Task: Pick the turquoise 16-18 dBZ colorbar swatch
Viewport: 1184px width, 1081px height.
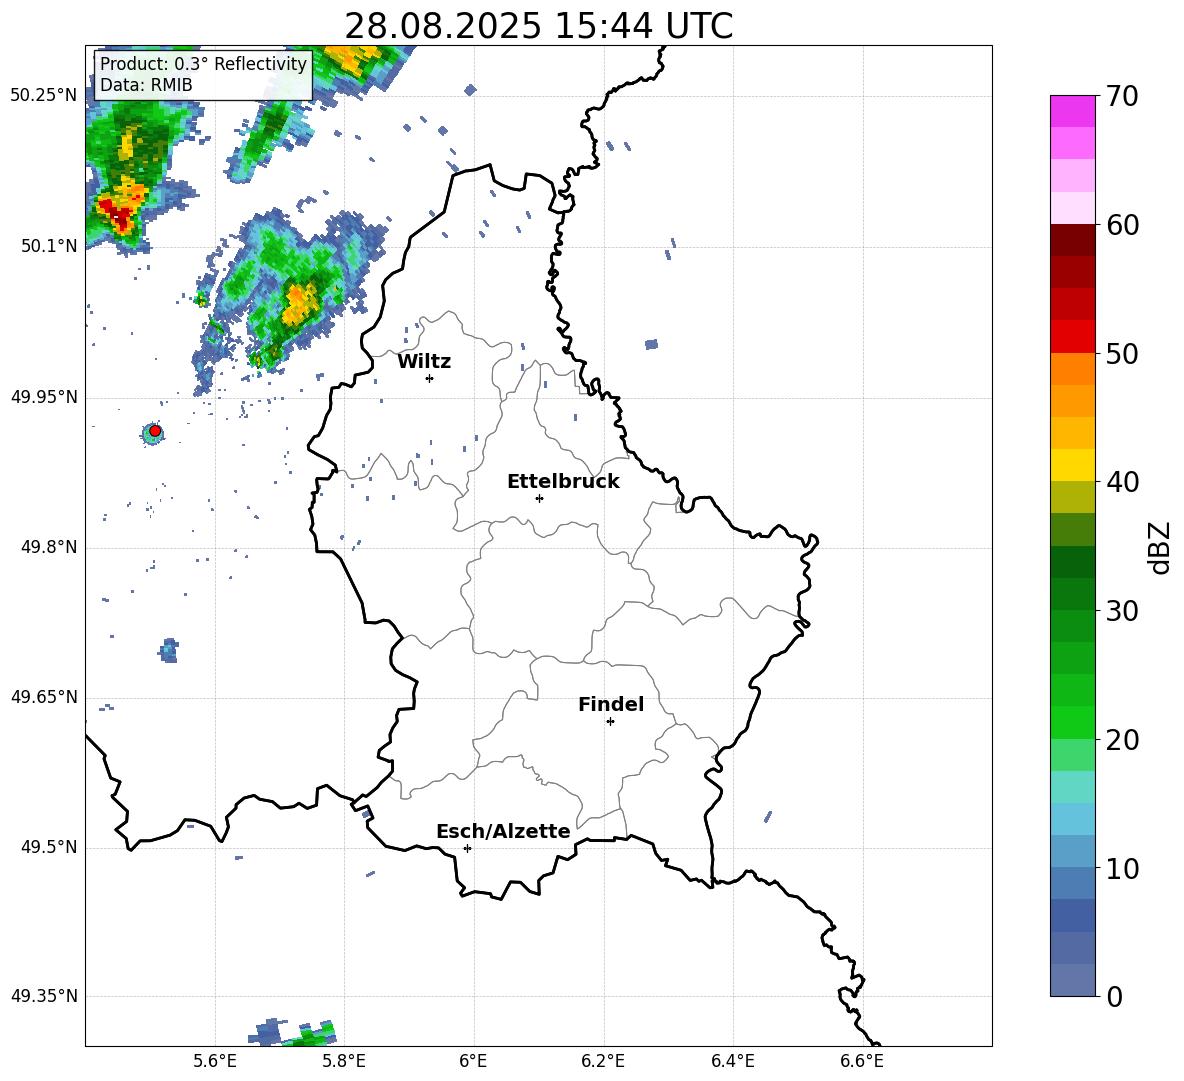Action: pos(1072,787)
